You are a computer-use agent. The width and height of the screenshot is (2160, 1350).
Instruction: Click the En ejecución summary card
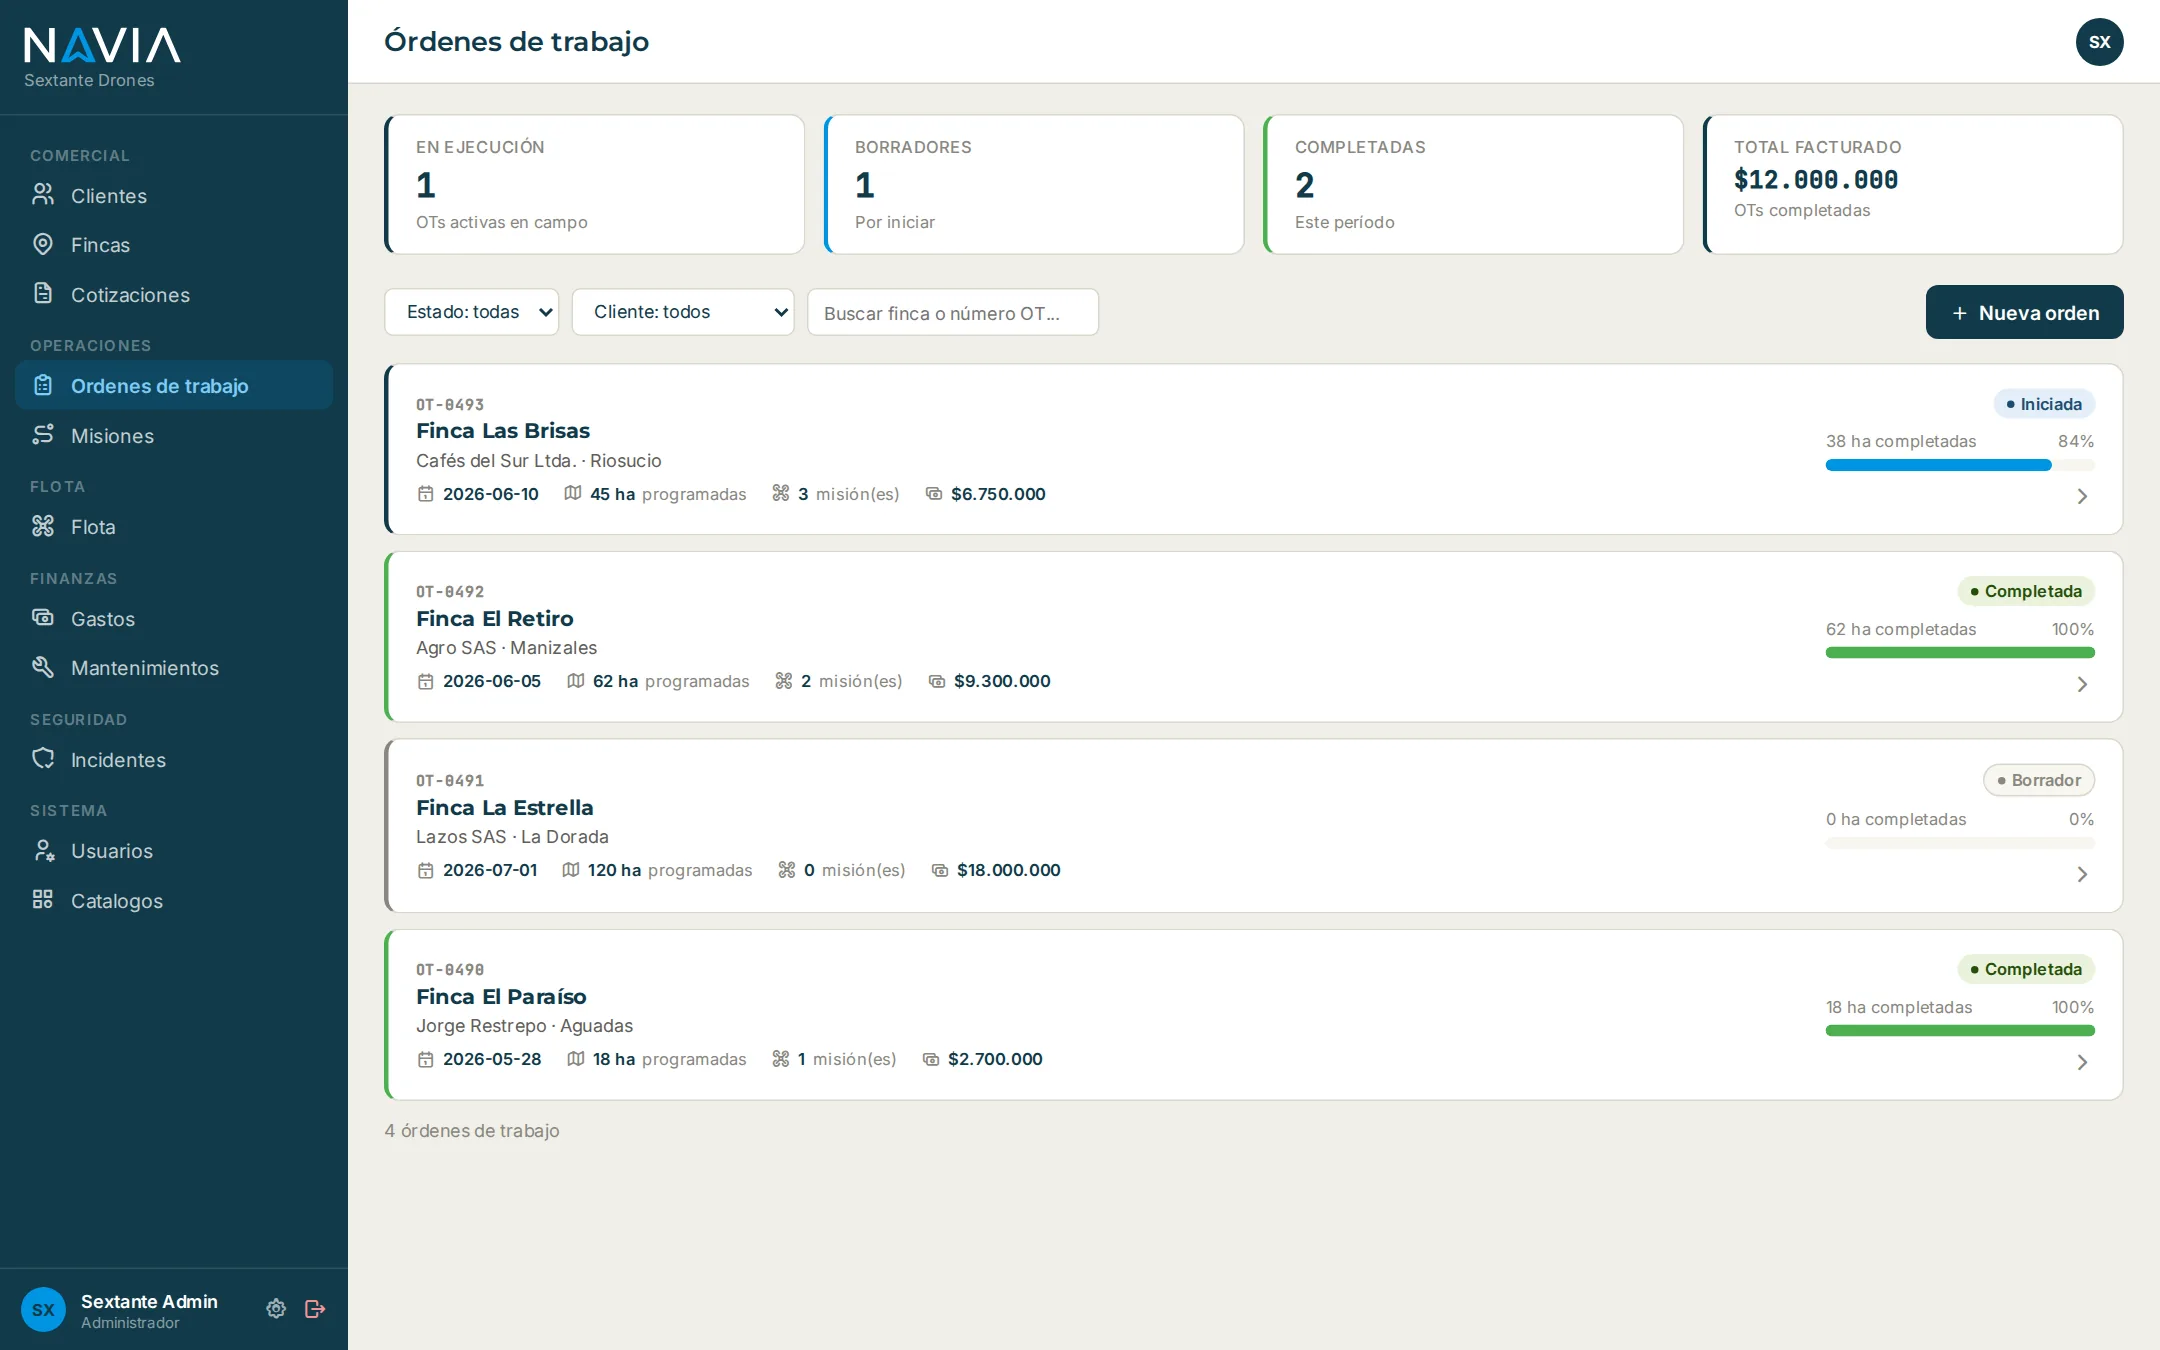(x=594, y=184)
